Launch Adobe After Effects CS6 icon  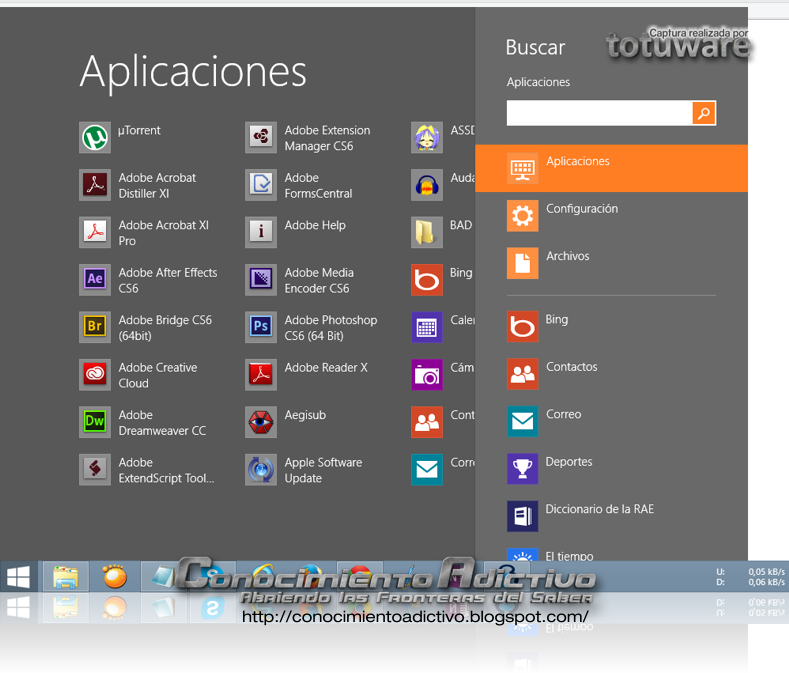95,279
